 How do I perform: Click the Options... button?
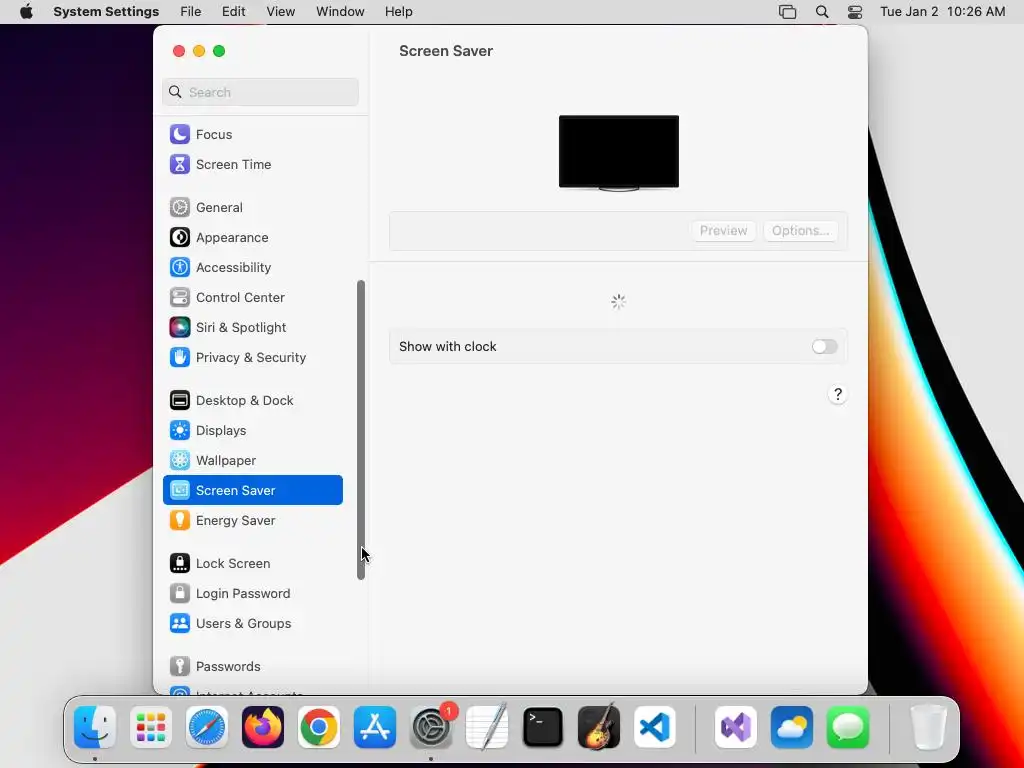800,231
